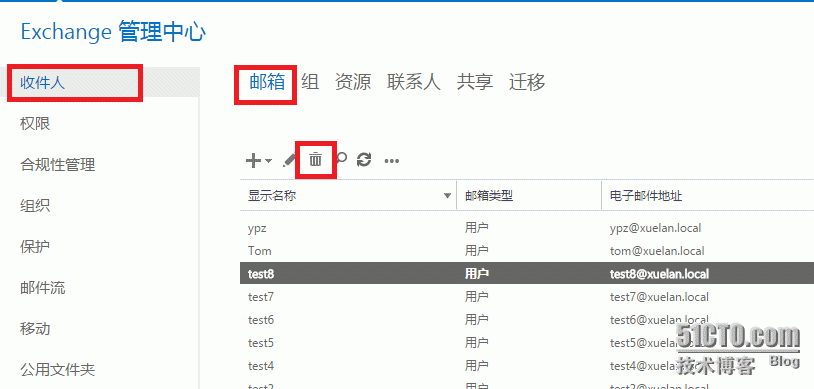The image size is (814, 389).
Task: Select the test8 mailbox row
Action: (x=527, y=274)
